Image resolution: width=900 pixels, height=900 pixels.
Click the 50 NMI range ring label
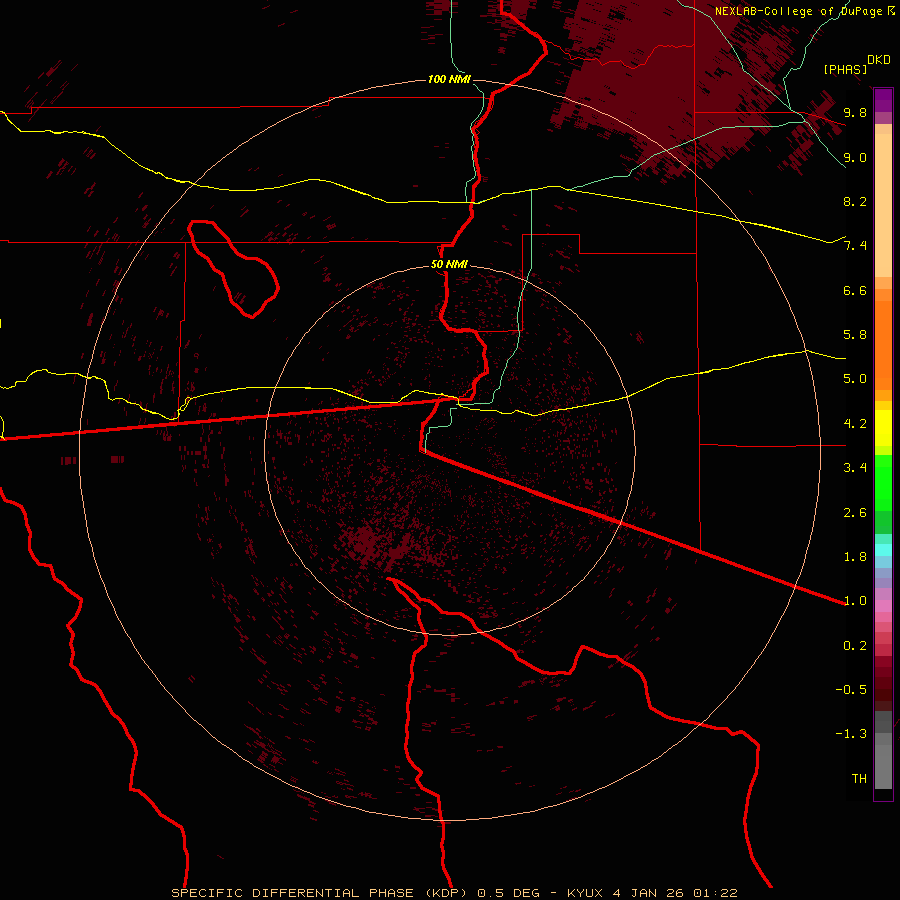click(x=449, y=264)
